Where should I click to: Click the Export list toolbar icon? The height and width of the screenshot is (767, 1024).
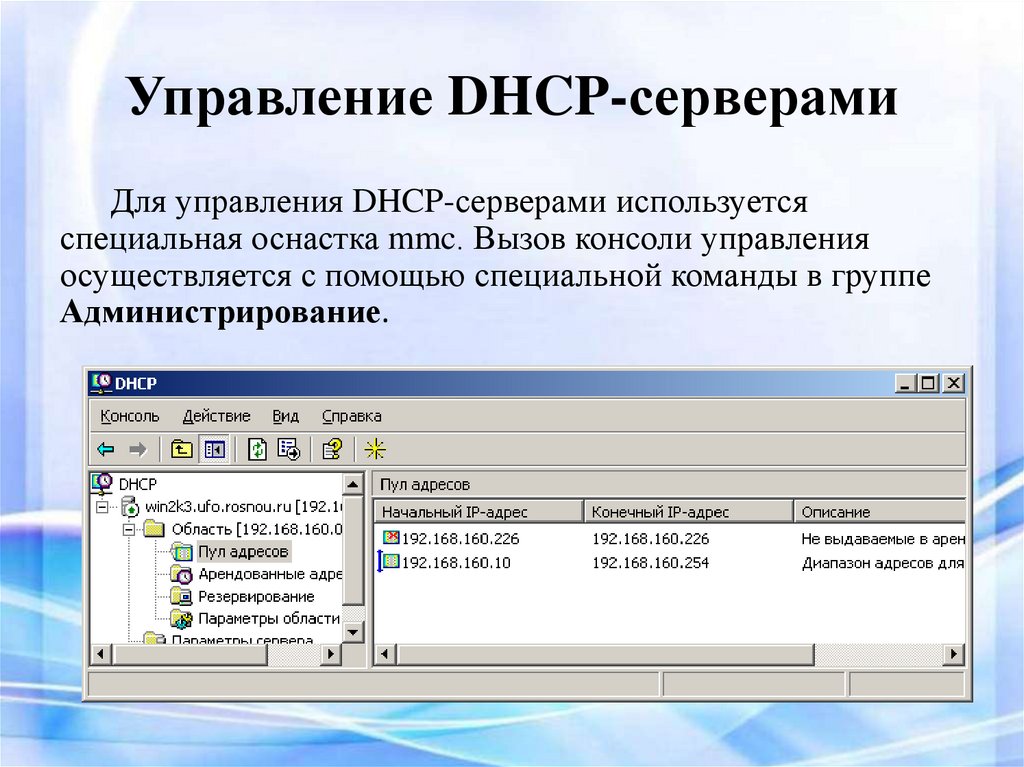pos(289,449)
